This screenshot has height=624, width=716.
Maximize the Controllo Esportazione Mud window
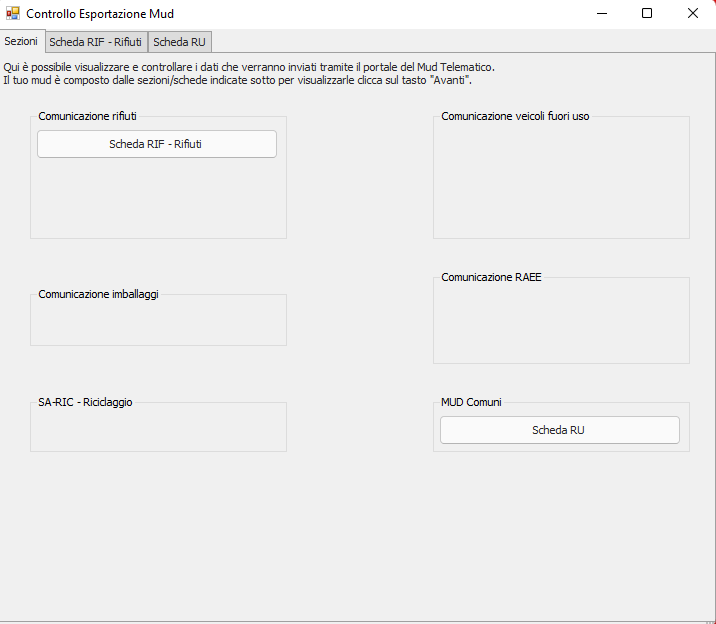coord(647,14)
